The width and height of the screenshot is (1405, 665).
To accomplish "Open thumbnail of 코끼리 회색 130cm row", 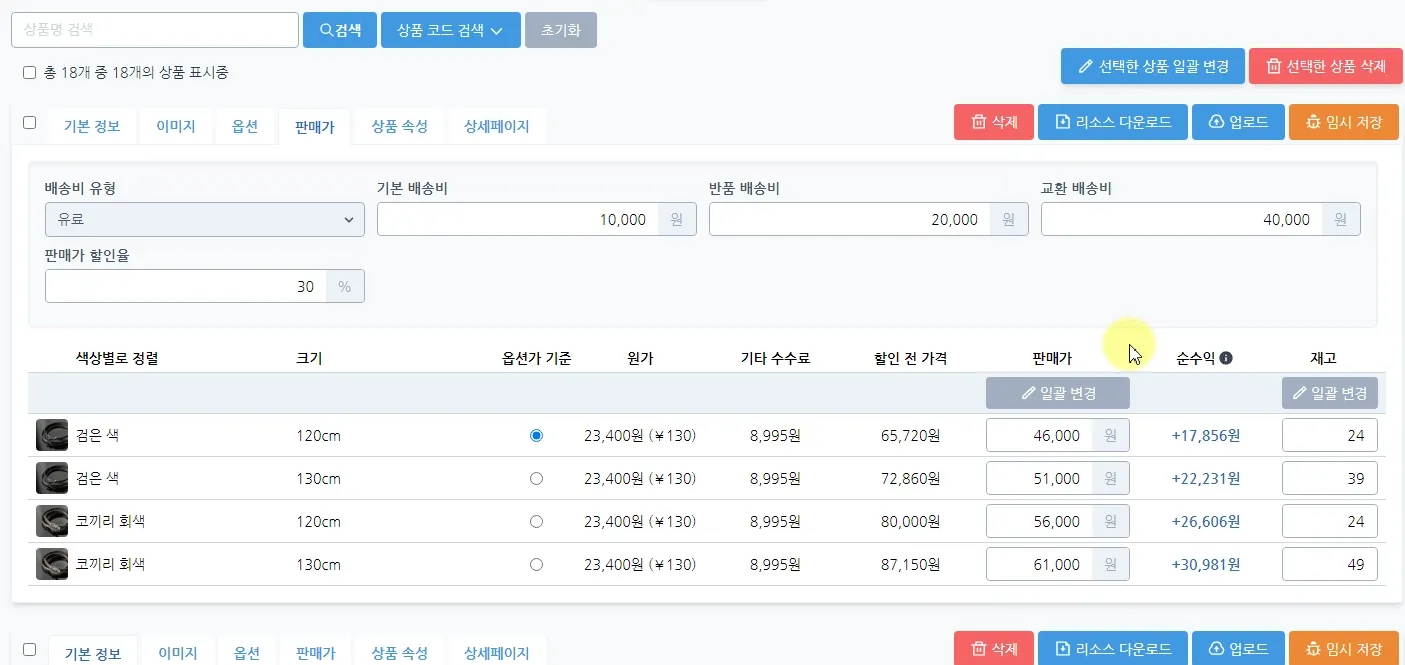I will (52, 565).
